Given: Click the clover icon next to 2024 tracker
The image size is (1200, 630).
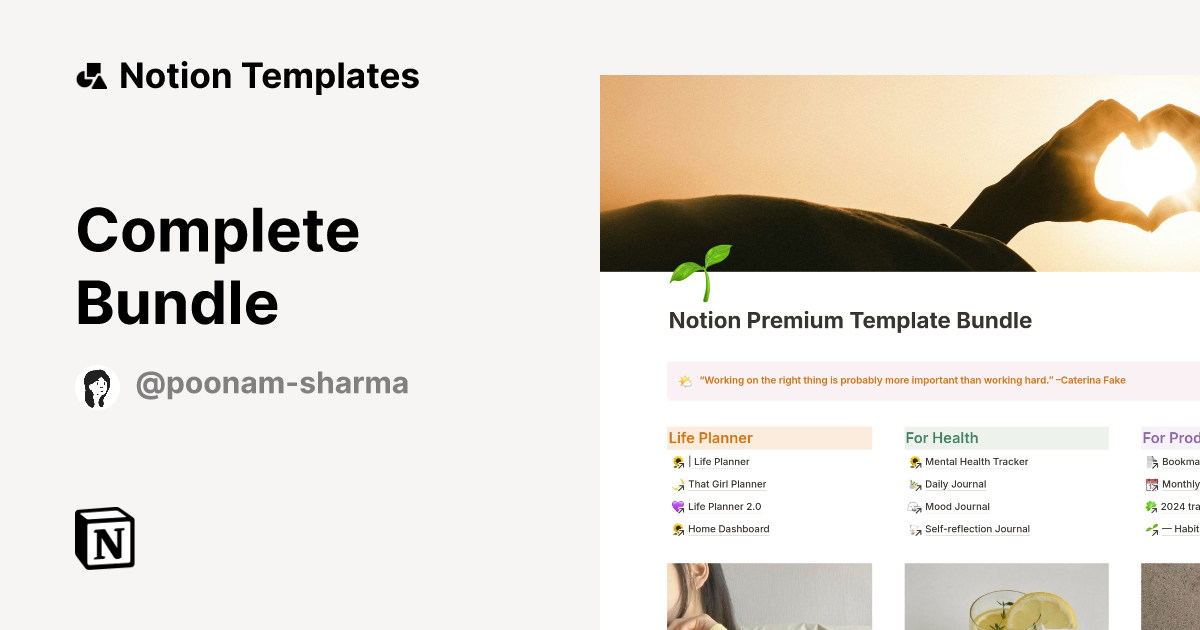Looking at the screenshot, I should (1152, 506).
